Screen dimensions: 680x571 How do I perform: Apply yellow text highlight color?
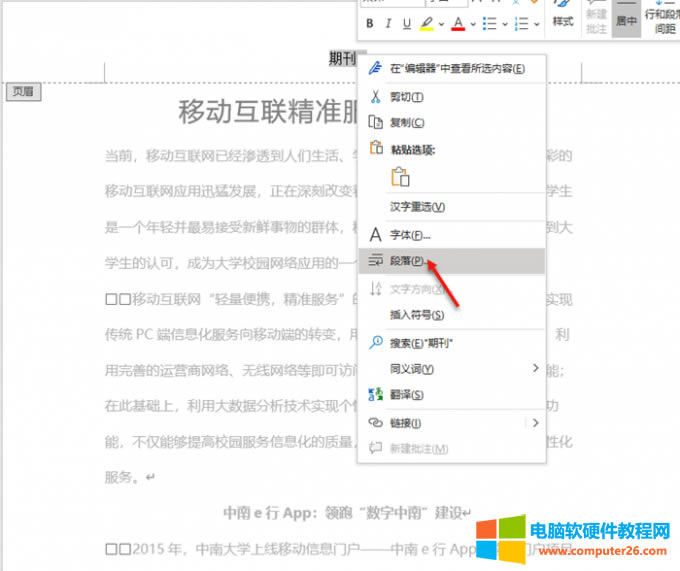coord(427,23)
